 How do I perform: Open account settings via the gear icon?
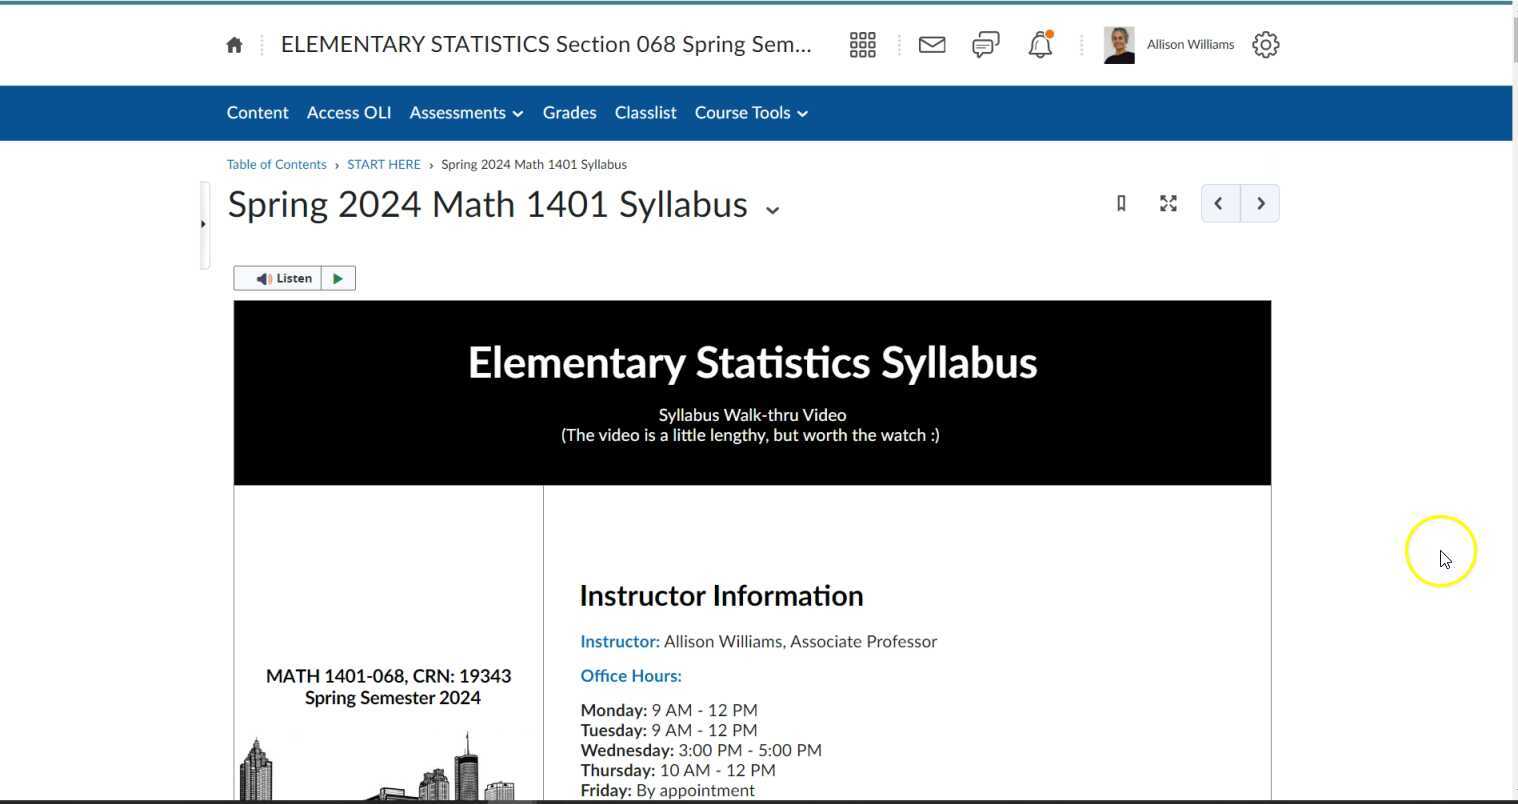[1265, 44]
